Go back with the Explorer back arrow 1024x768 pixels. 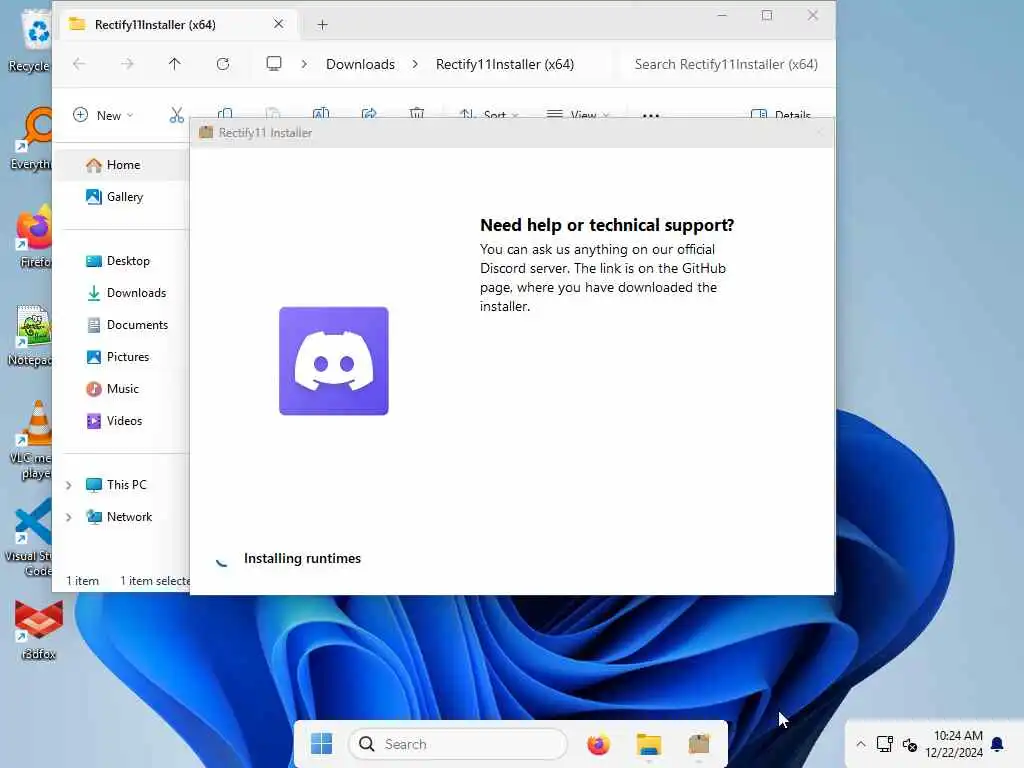pyautogui.click(x=79, y=64)
